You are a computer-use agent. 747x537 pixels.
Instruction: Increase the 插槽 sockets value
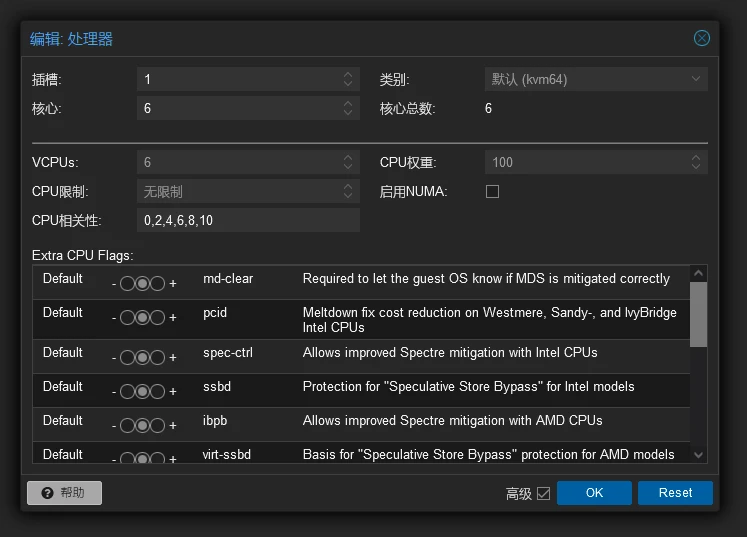(x=348, y=74)
